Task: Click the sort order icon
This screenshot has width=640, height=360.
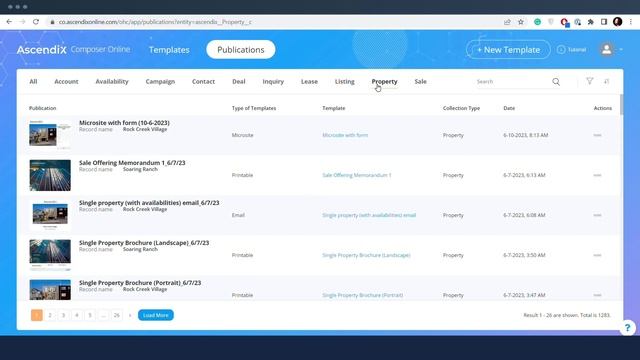Action: click(607, 81)
